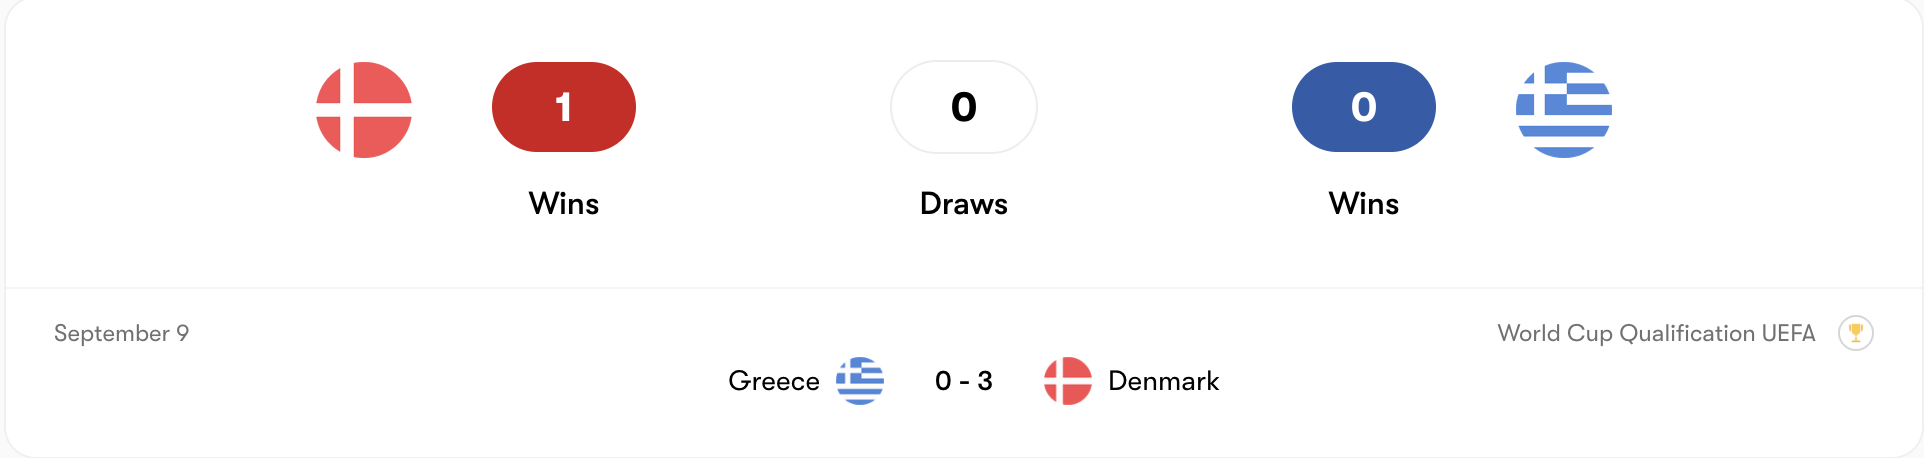Select the blue Greece wins badge

tap(1363, 107)
